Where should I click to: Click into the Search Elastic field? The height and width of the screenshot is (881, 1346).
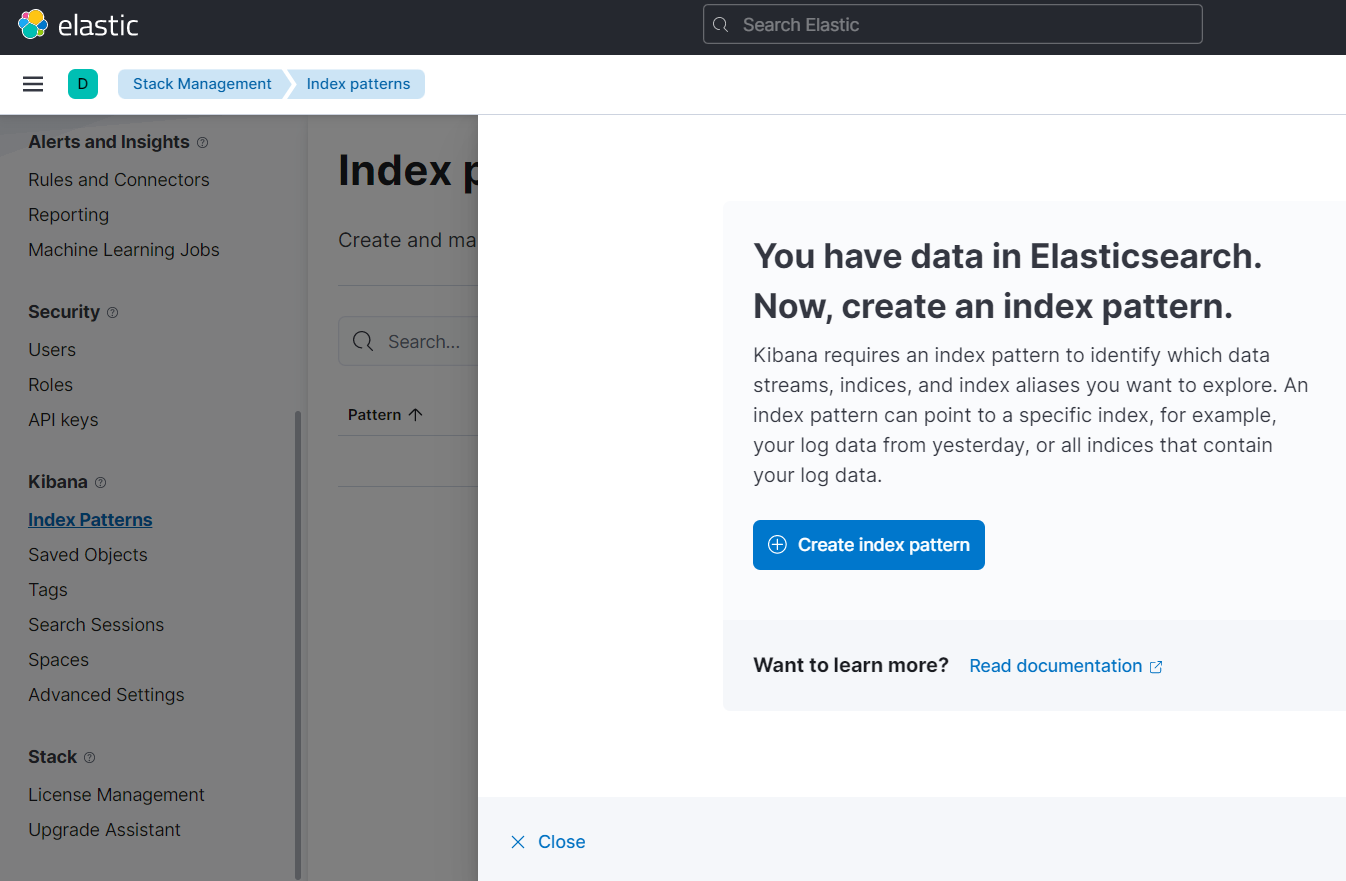point(952,25)
